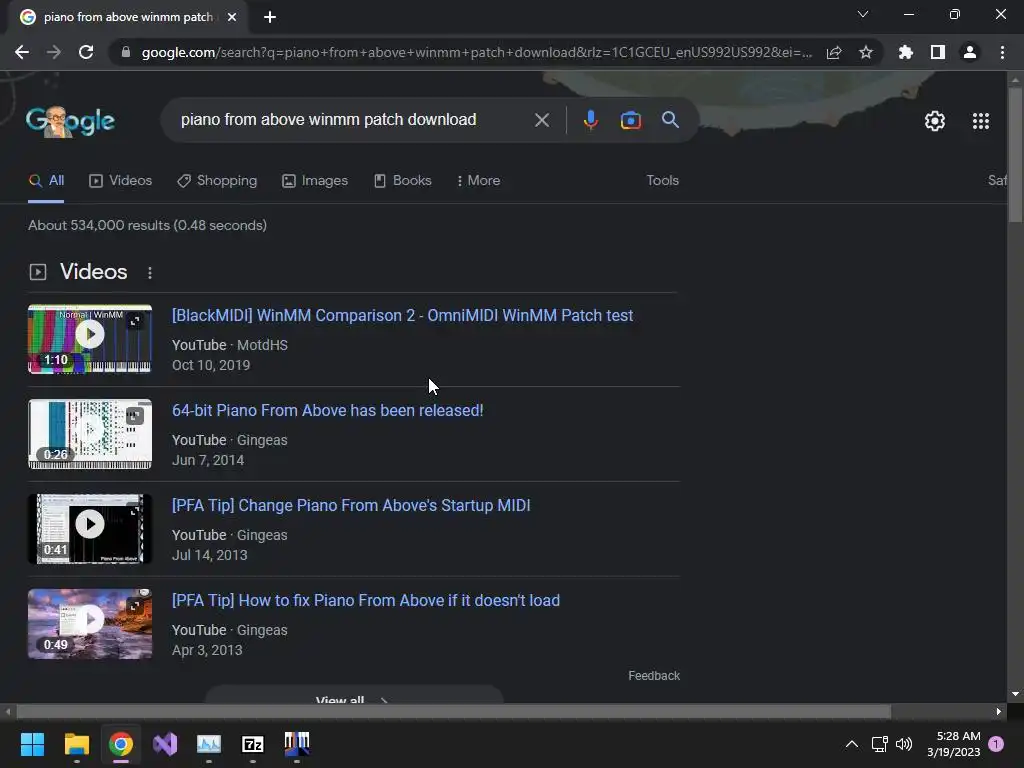The height and width of the screenshot is (768, 1024).
Task: Select the All results tab
Action: tap(46, 181)
